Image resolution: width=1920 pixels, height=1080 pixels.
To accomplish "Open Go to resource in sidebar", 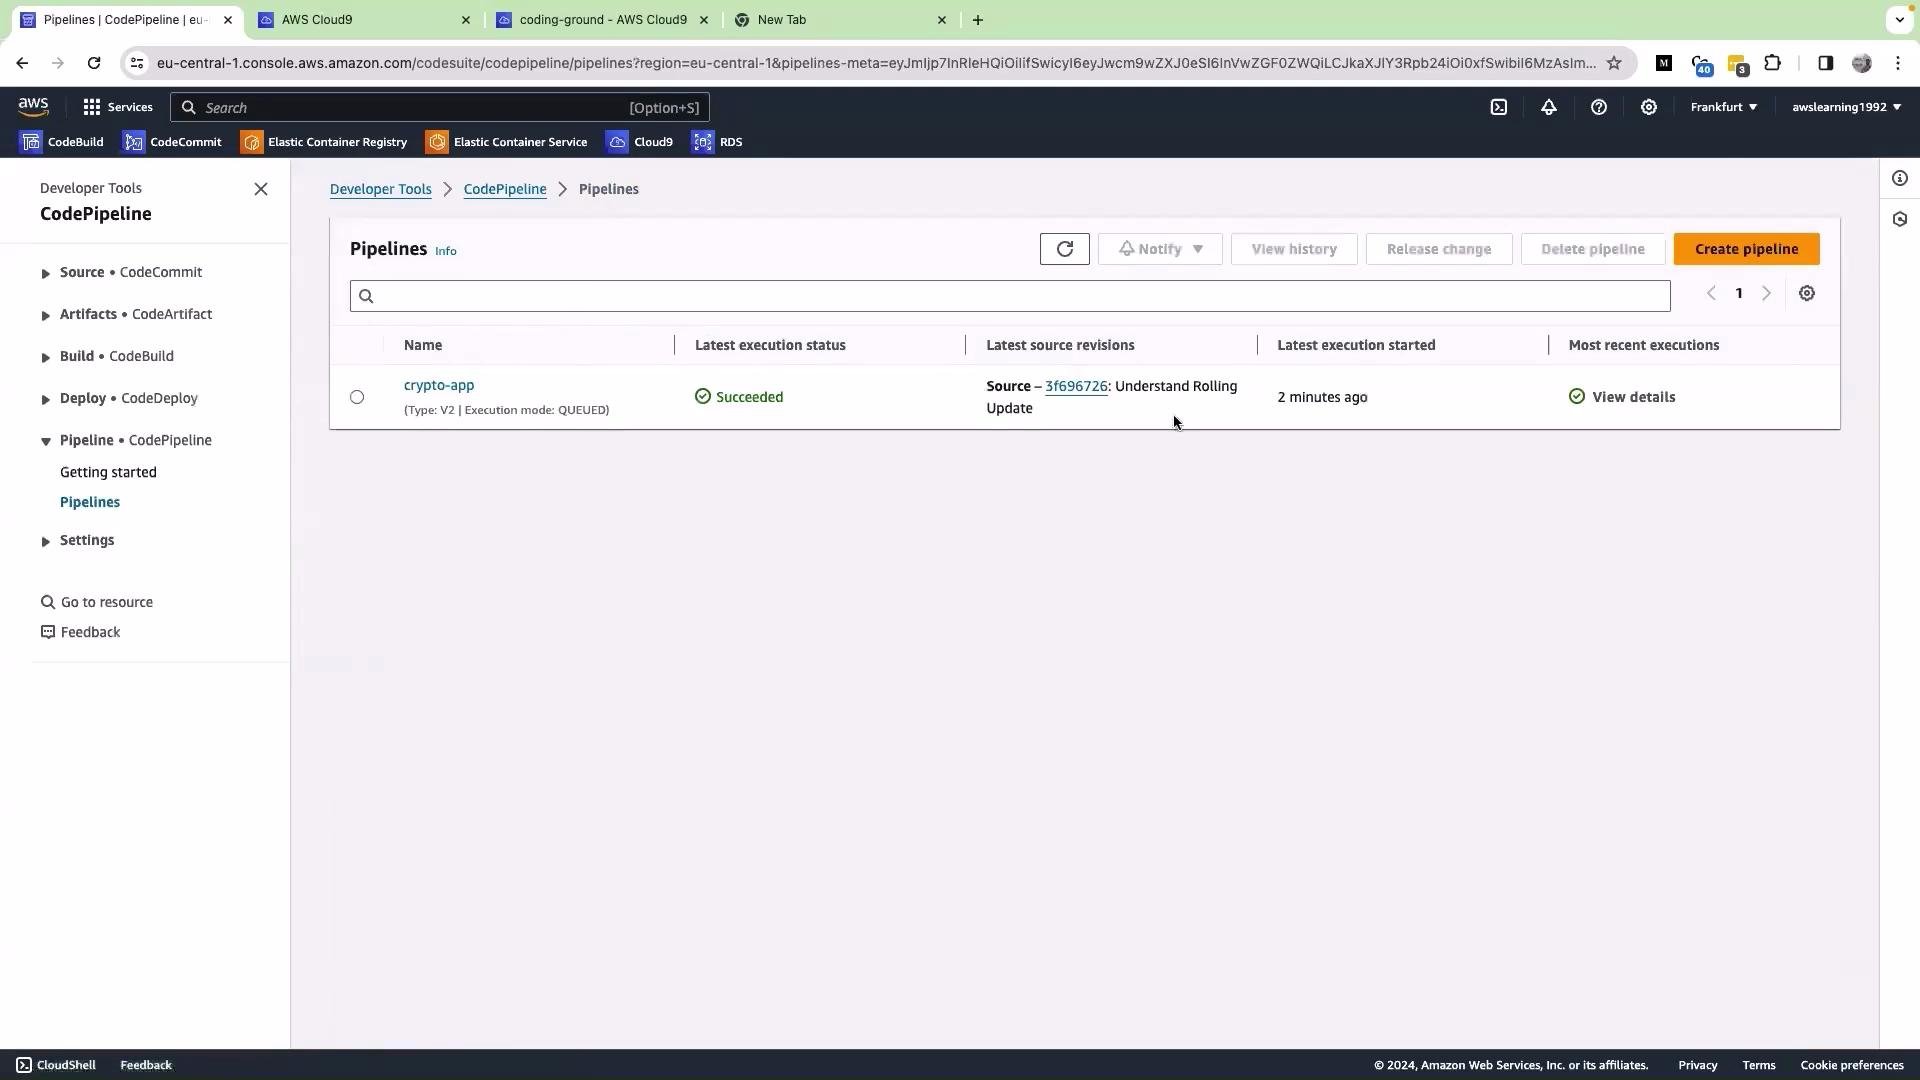I will tap(97, 602).
